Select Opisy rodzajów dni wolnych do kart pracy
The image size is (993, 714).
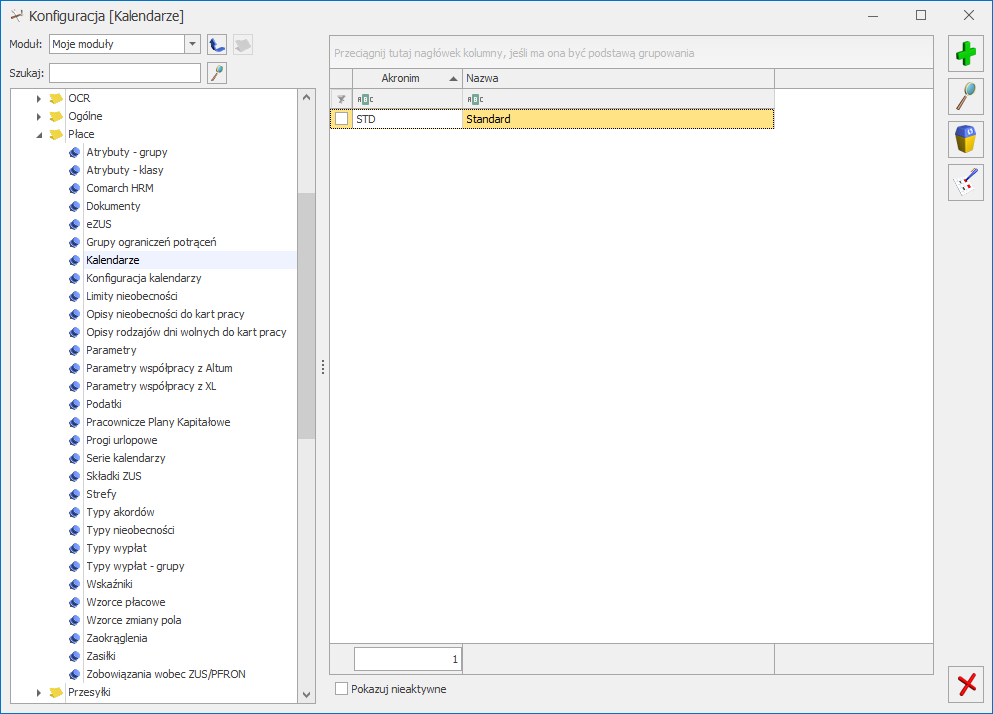[186, 332]
